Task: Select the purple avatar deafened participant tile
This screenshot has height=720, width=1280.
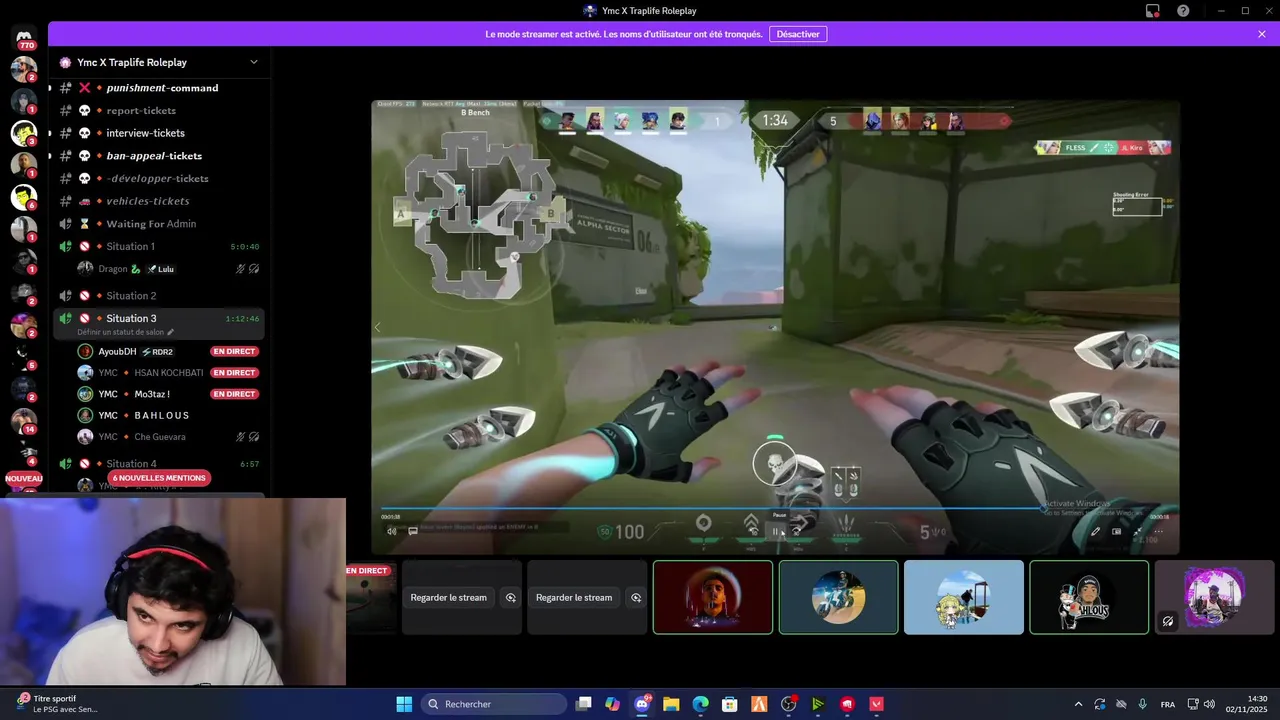Action: tap(1214, 597)
